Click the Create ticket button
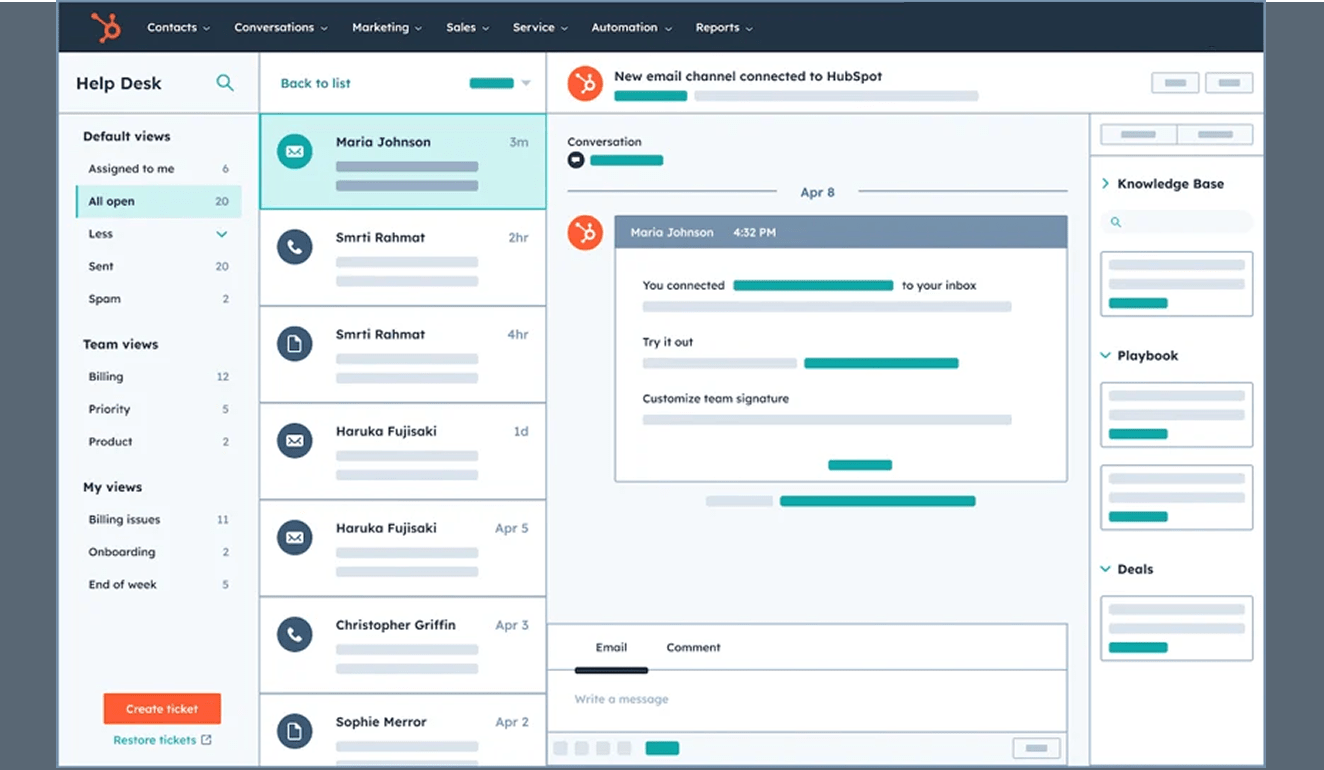Viewport: 1324px width, 770px height. [x=162, y=709]
